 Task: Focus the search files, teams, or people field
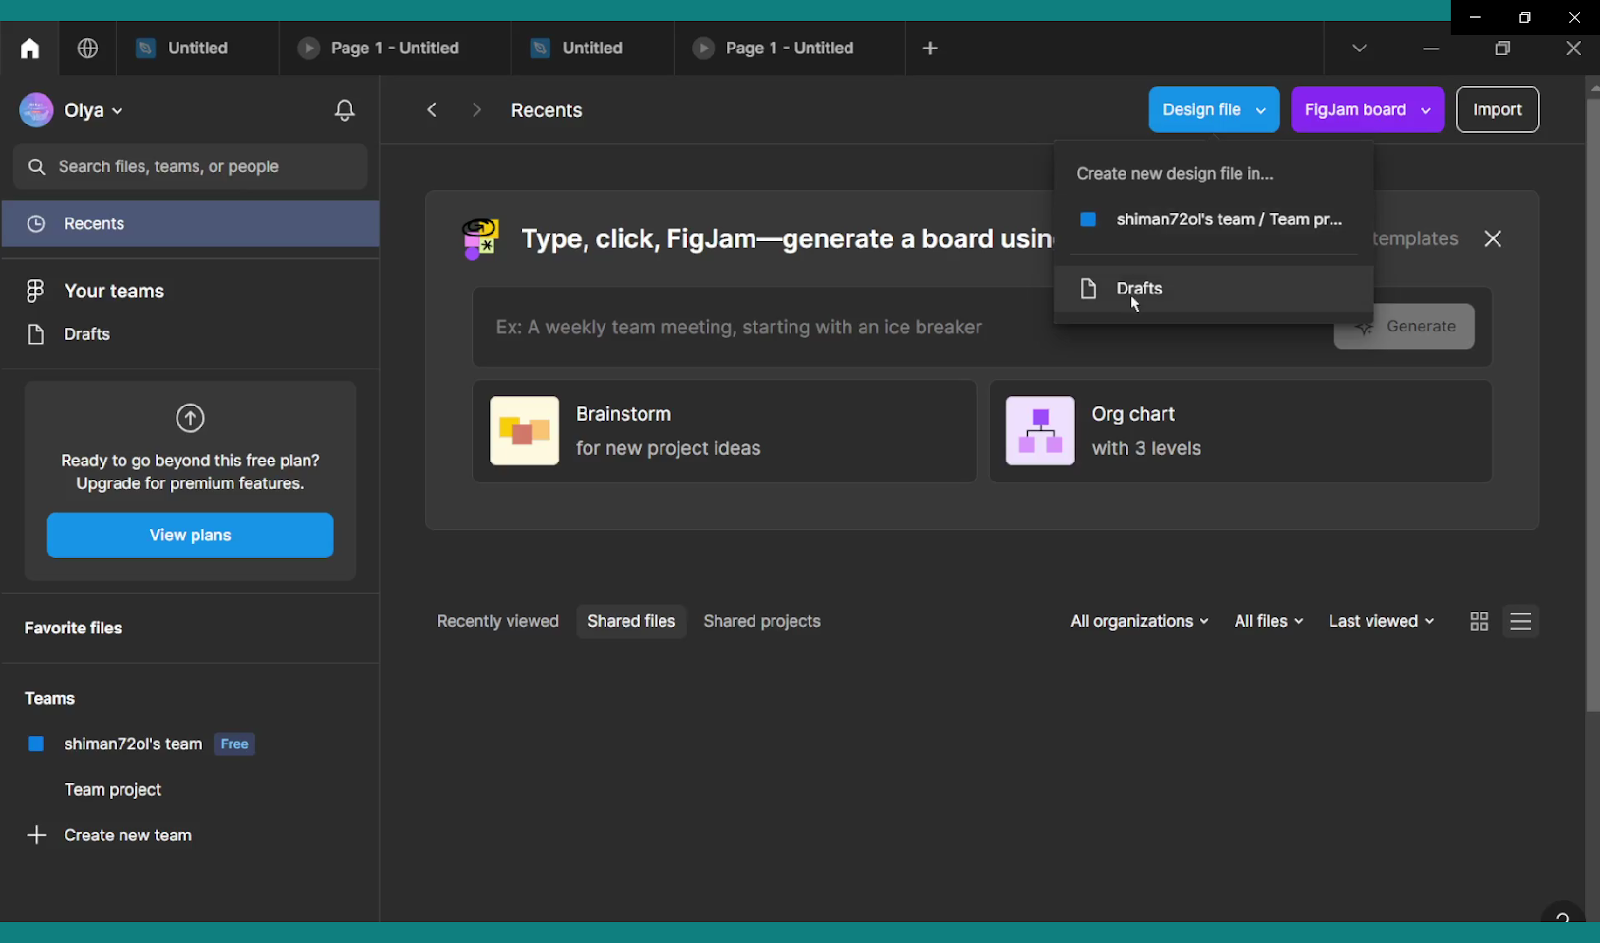point(190,167)
